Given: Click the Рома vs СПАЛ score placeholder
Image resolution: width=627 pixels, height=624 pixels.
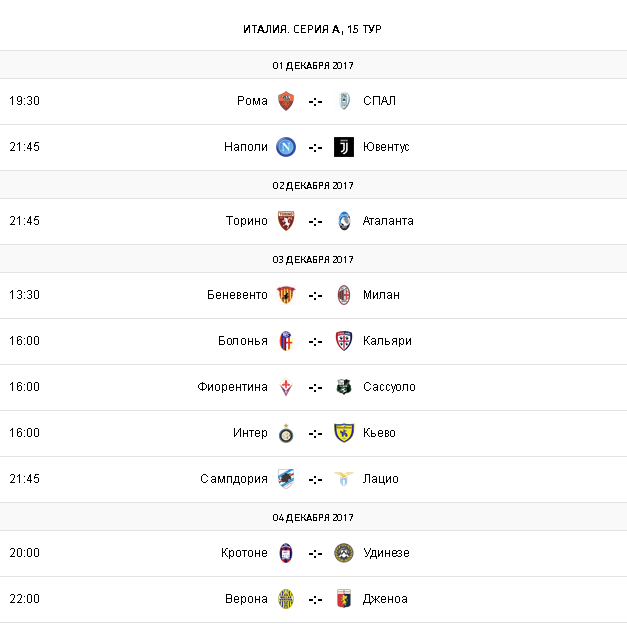Looking at the screenshot, I should click(315, 101).
